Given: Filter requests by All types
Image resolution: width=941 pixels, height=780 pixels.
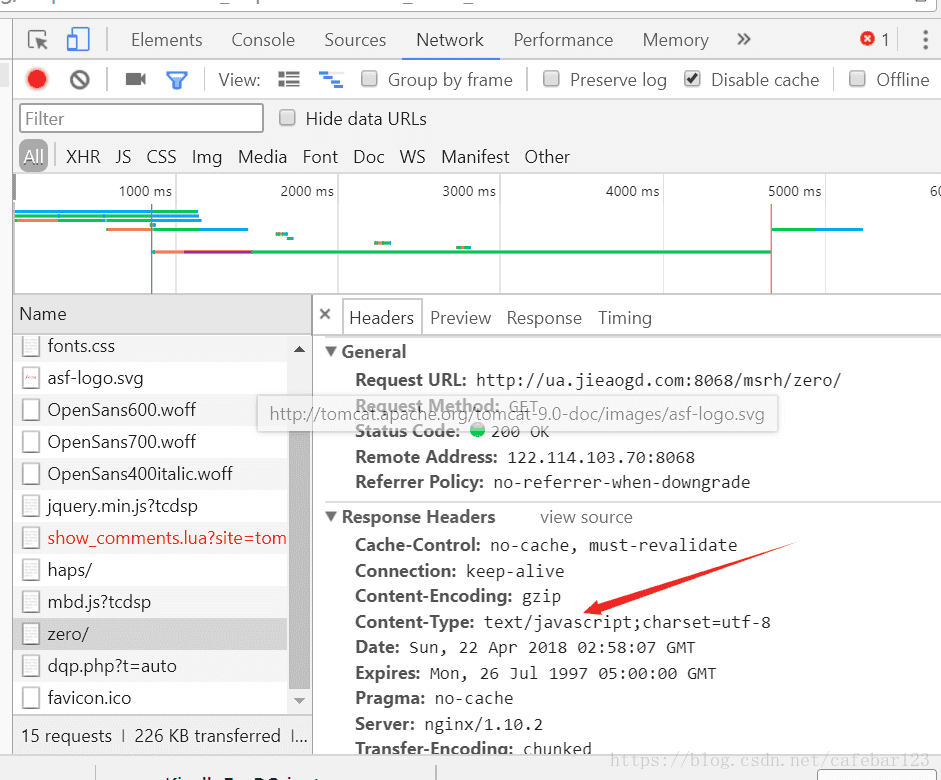Looking at the screenshot, I should coord(33,157).
